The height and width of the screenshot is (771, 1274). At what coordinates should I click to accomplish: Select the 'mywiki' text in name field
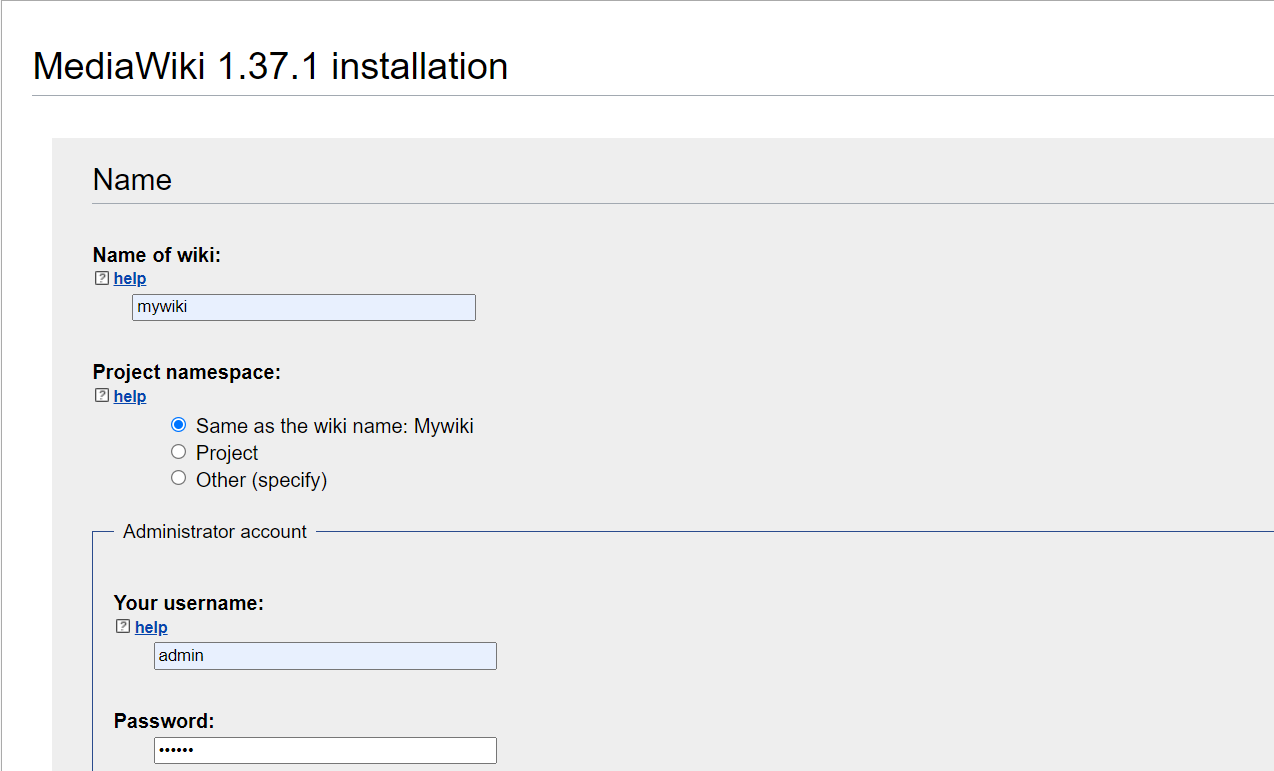(x=162, y=307)
